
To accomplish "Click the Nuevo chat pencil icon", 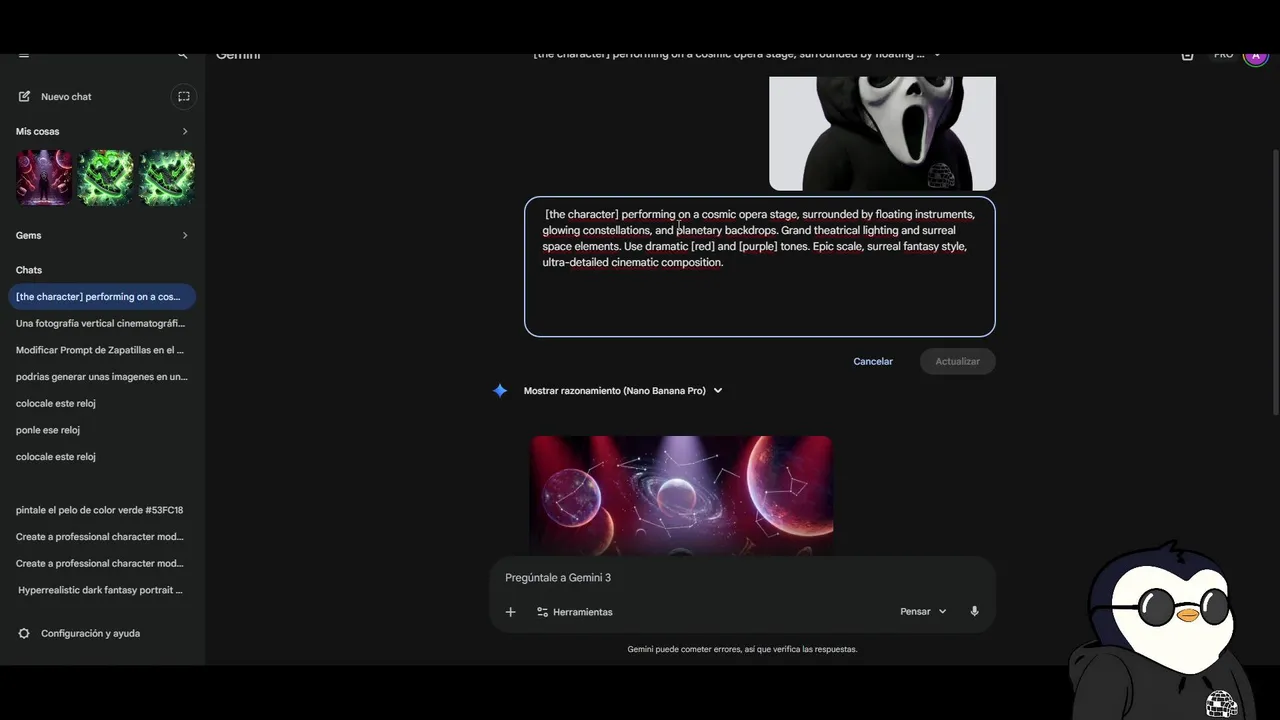I will [x=24, y=97].
